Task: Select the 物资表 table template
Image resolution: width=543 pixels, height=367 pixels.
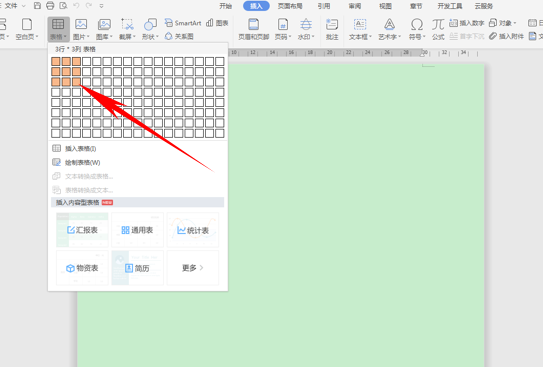Action: pos(82,268)
